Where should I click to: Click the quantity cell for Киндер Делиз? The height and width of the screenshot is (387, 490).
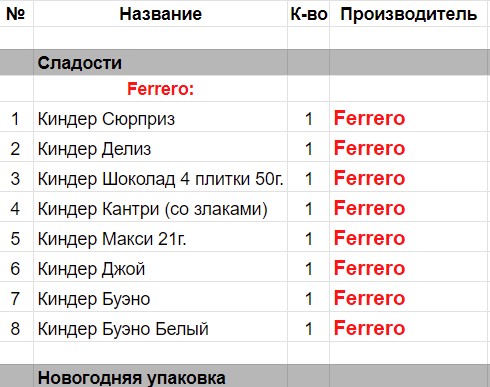click(308, 147)
